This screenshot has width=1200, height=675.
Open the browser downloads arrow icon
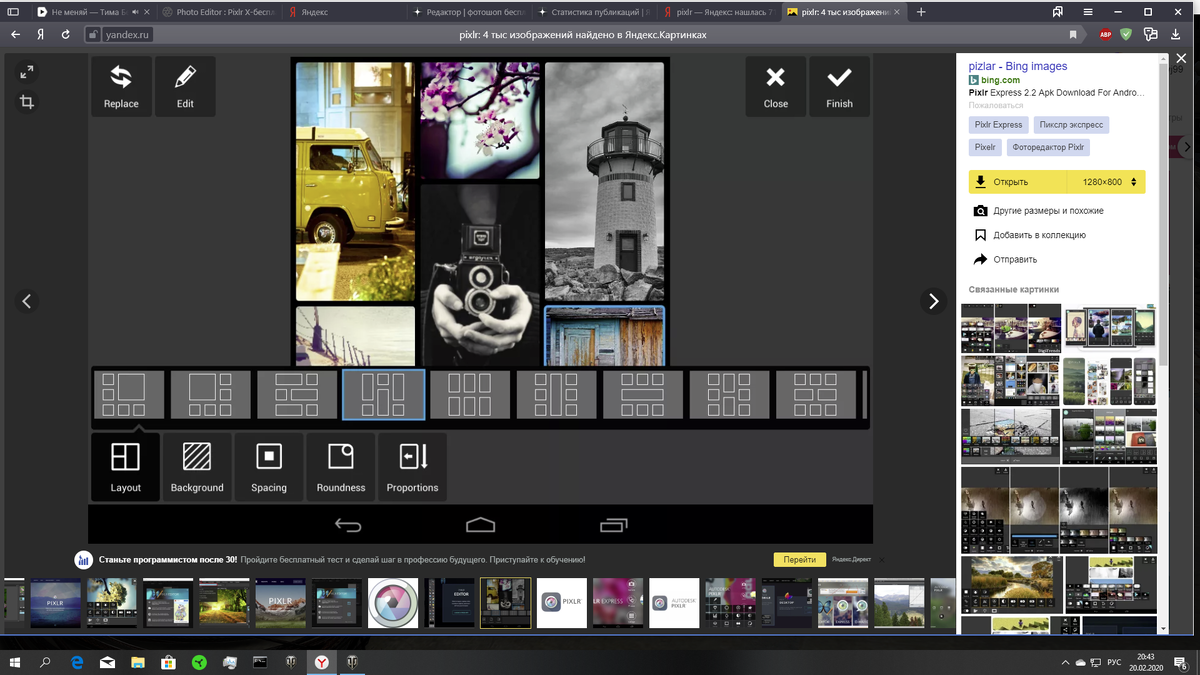(x=1177, y=34)
